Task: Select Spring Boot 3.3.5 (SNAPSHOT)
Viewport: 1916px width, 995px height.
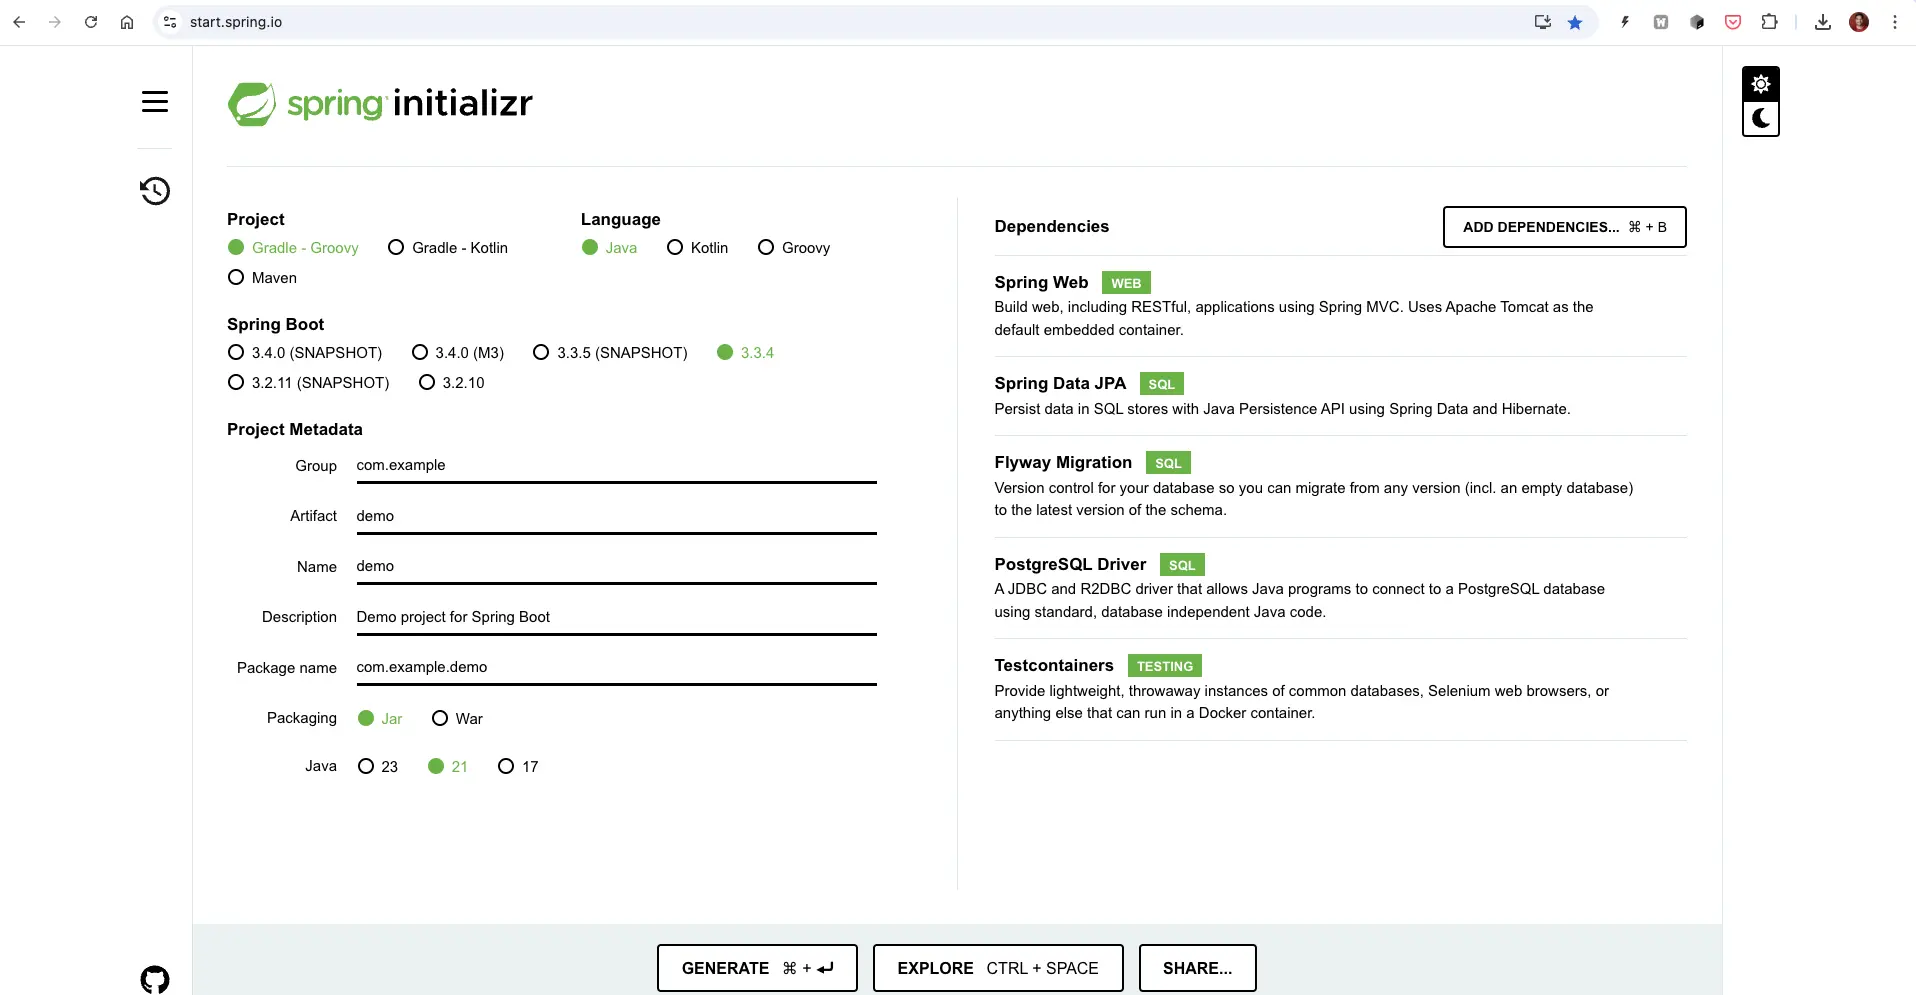Action: point(610,353)
